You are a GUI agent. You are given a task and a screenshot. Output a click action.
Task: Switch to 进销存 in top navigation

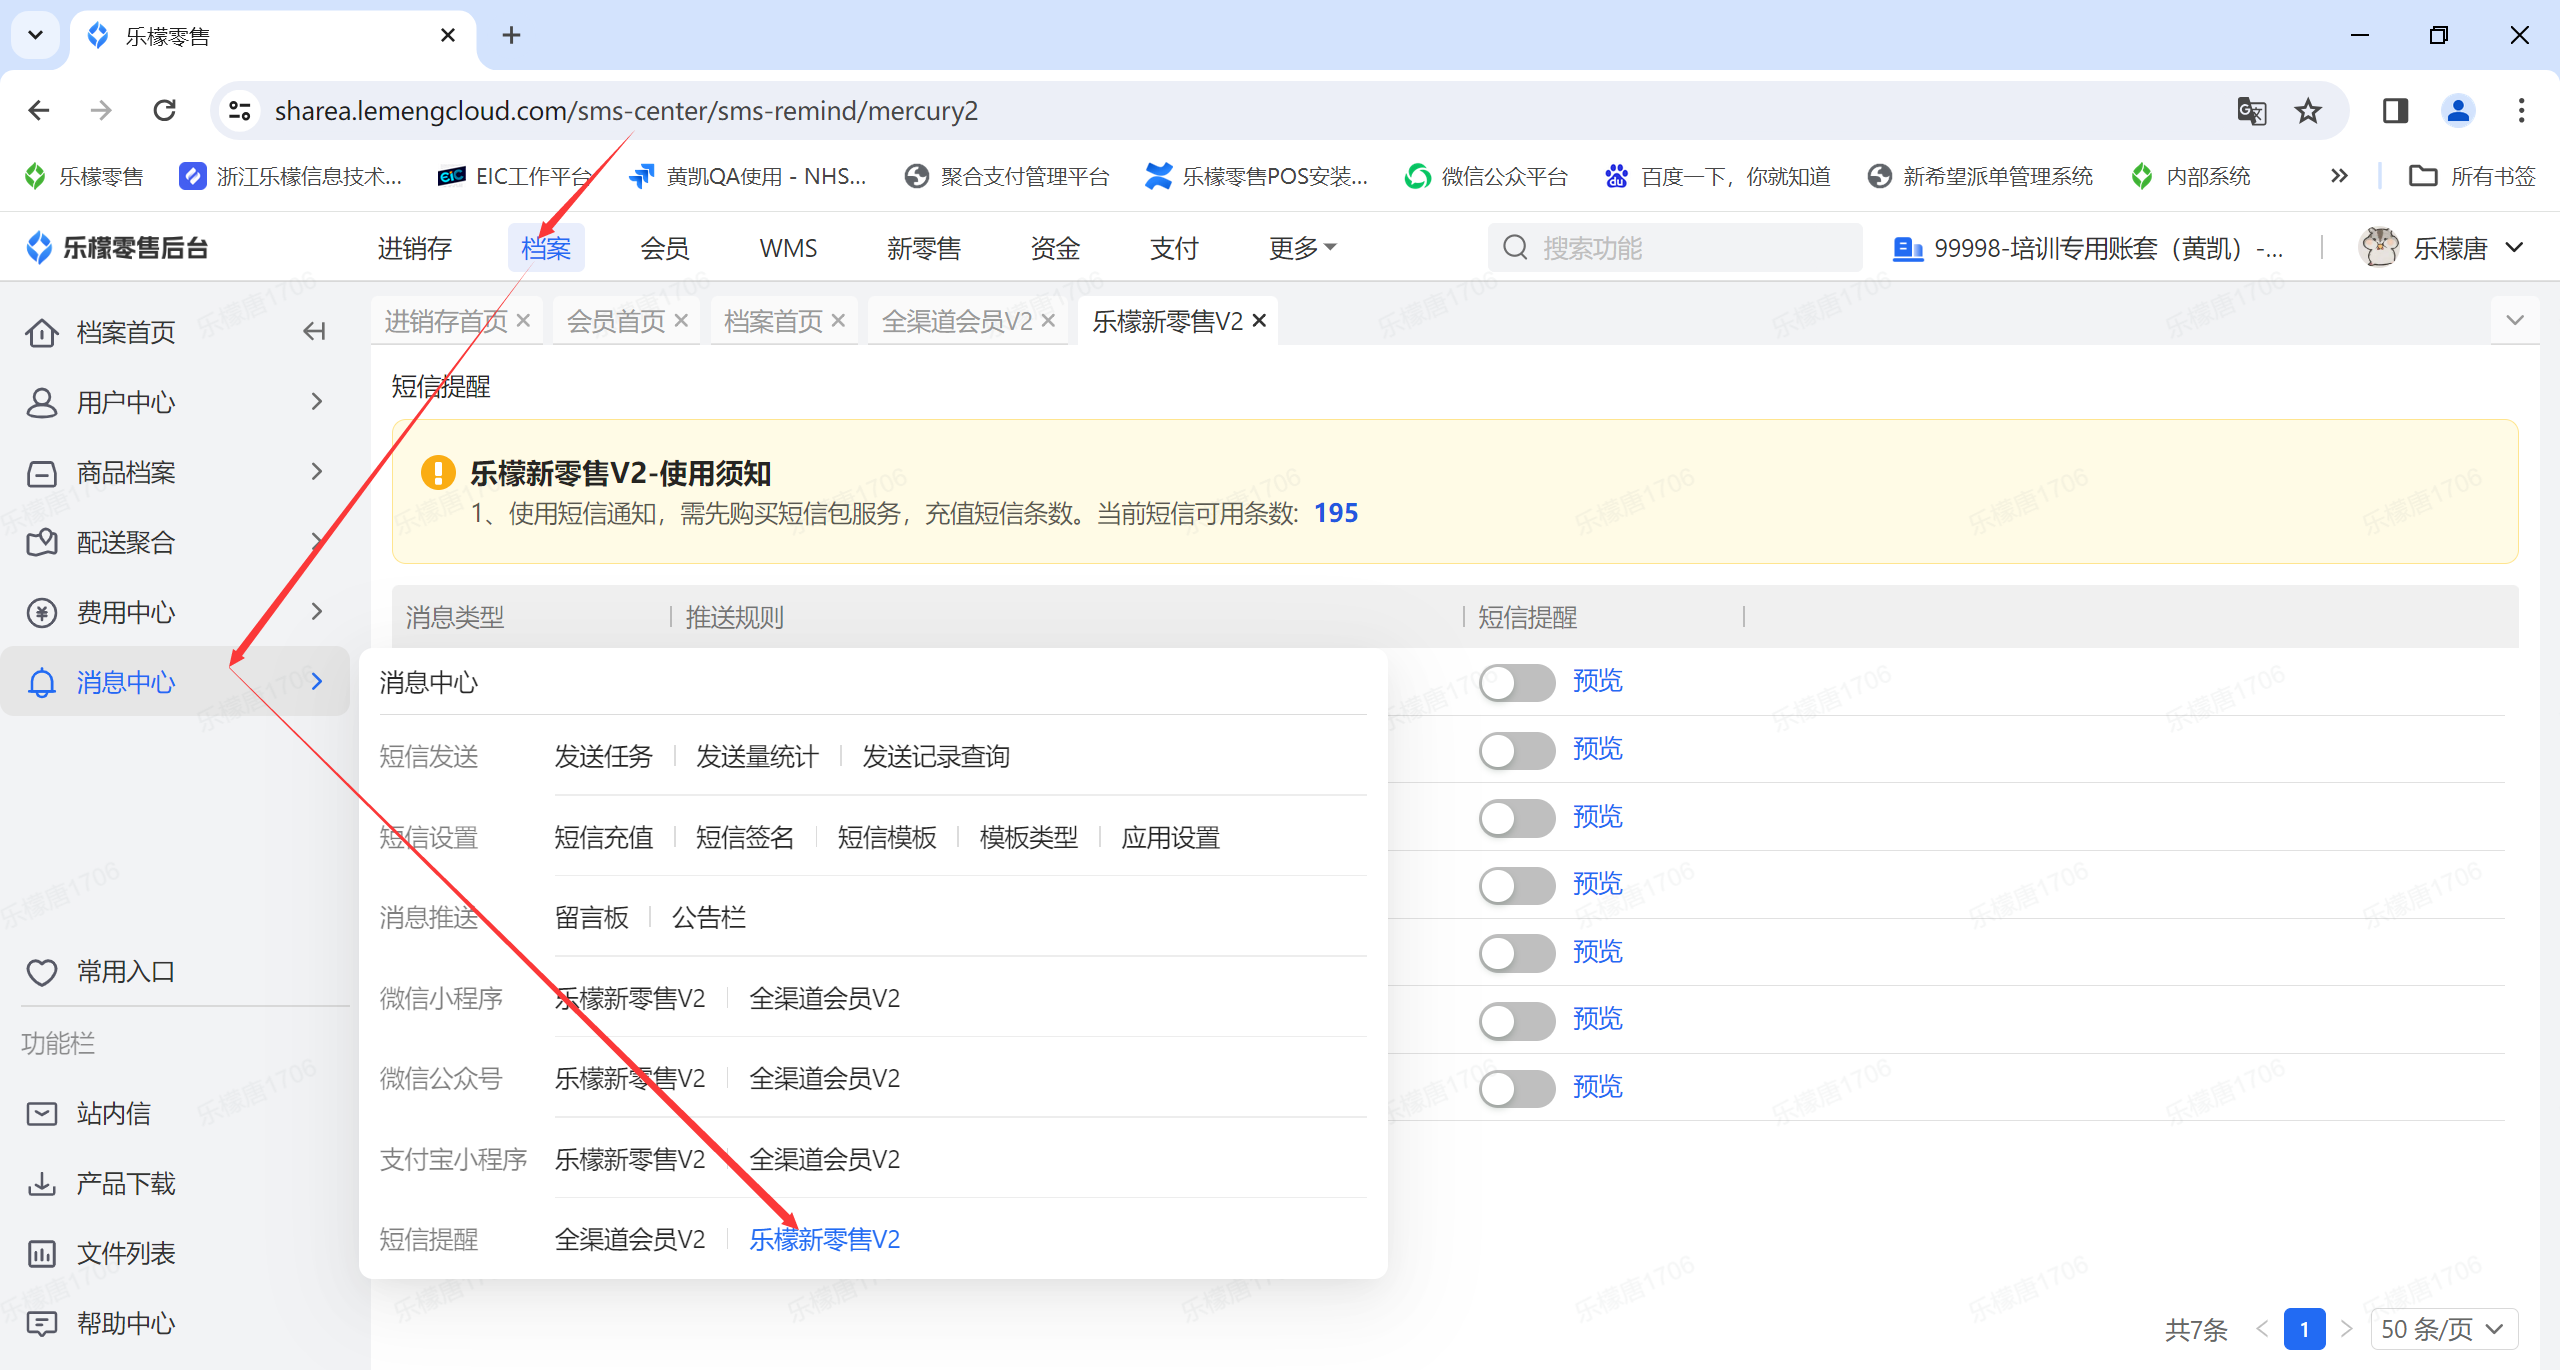tap(414, 247)
